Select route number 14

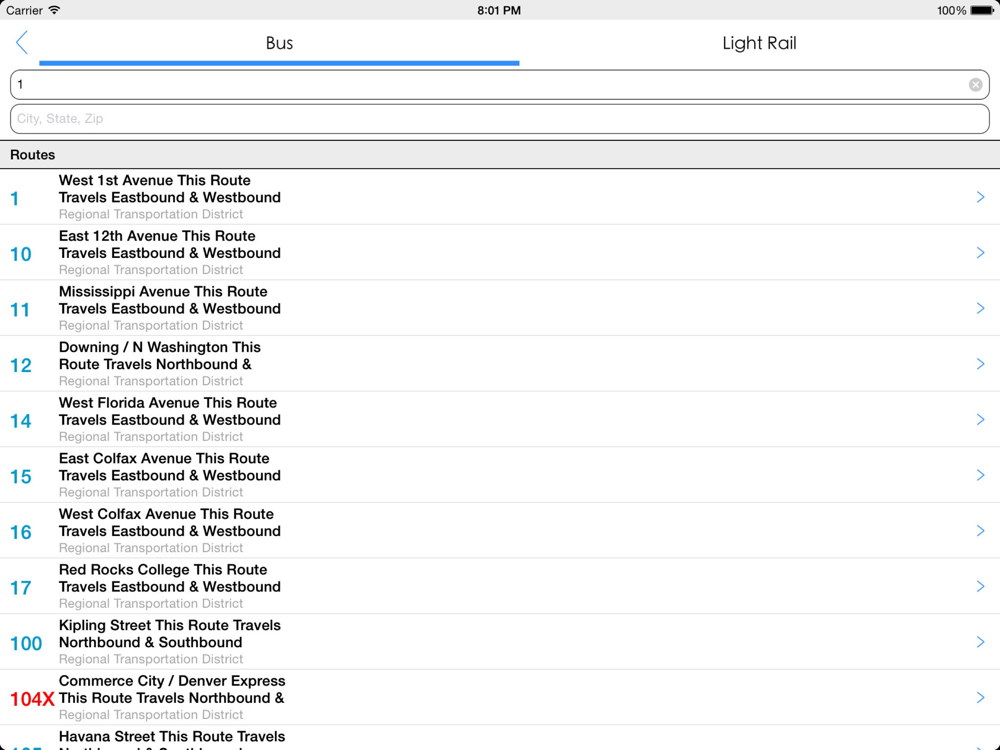click(x=20, y=421)
